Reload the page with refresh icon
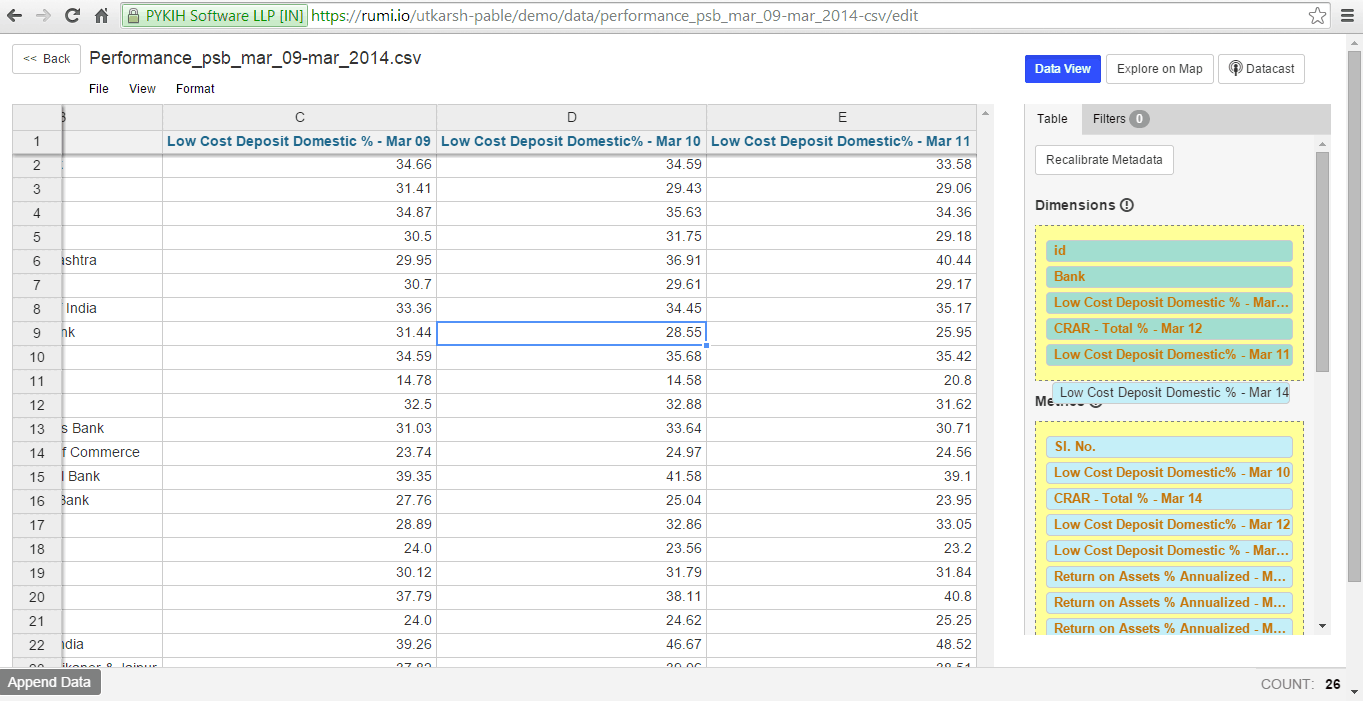Image resolution: width=1363 pixels, height=701 pixels. coord(72,16)
